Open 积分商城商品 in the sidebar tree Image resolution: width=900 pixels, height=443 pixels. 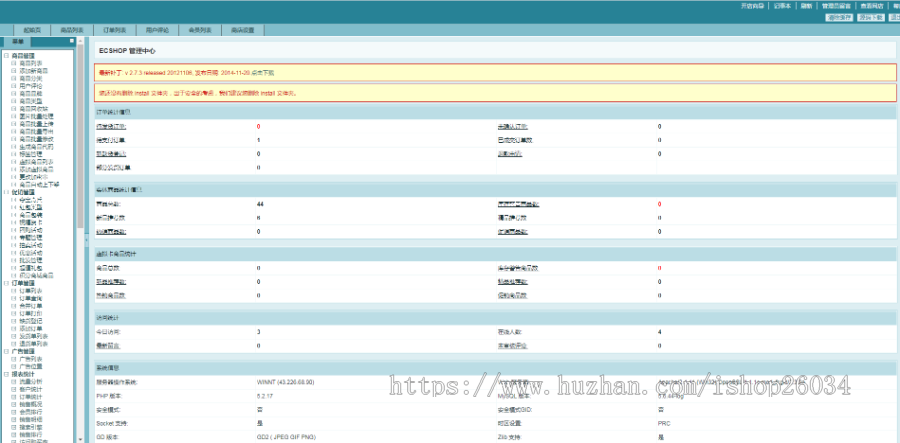[37, 275]
